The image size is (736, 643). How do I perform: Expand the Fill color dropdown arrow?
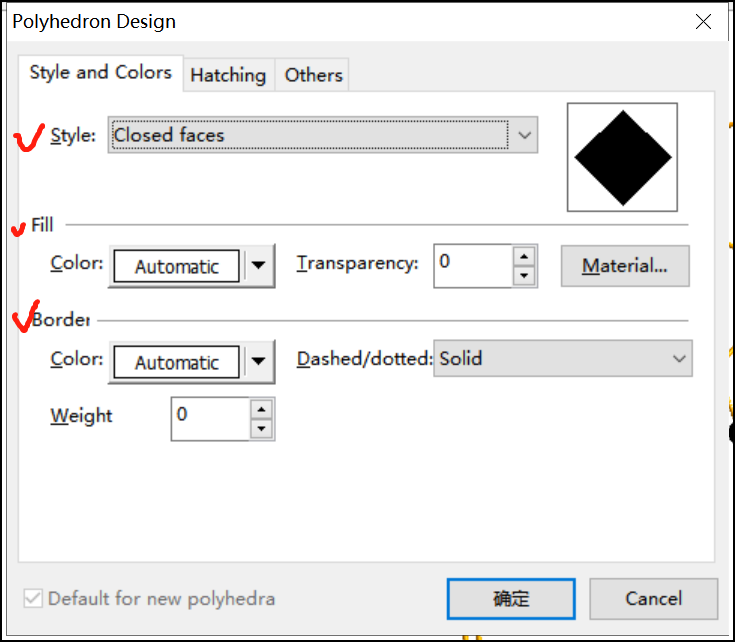click(x=259, y=266)
